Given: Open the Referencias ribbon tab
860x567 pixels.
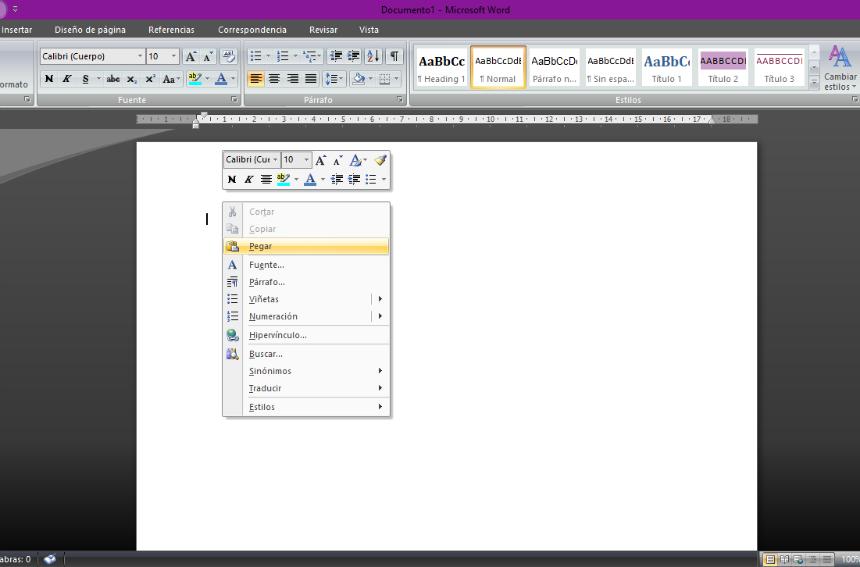Looking at the screenshot, I should pos(171,30).
